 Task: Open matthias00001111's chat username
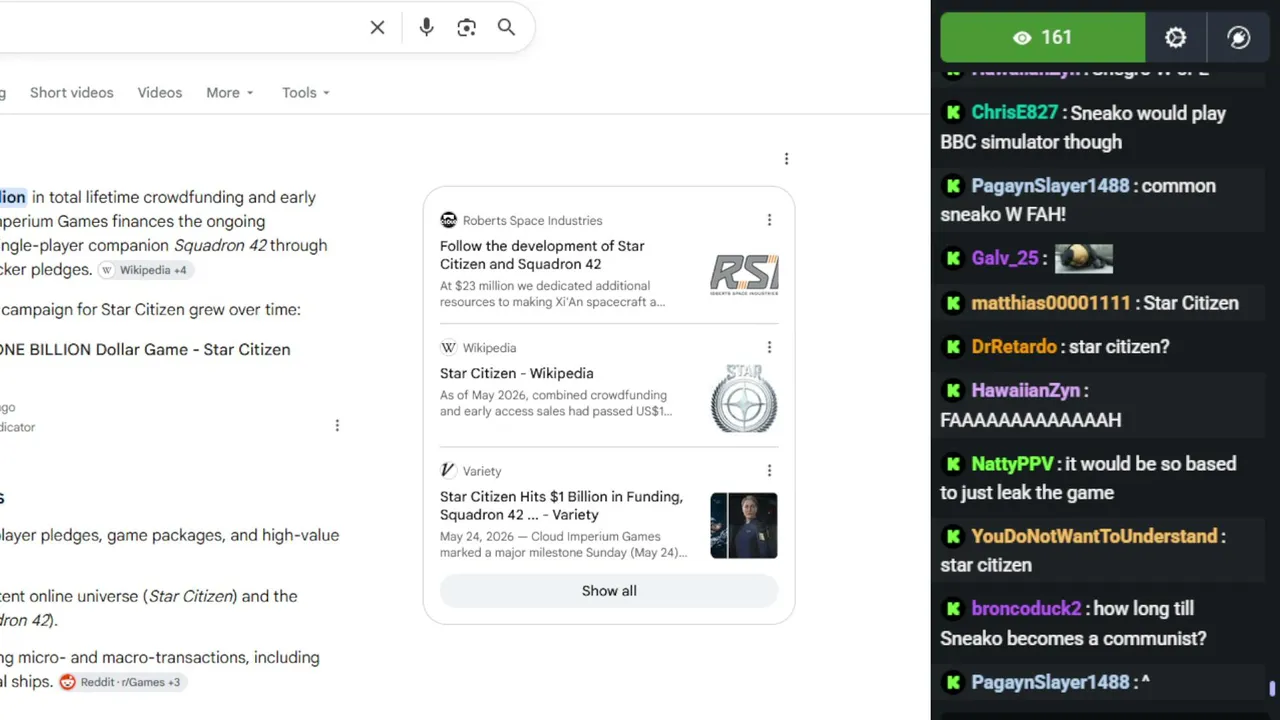[1051, 302]
